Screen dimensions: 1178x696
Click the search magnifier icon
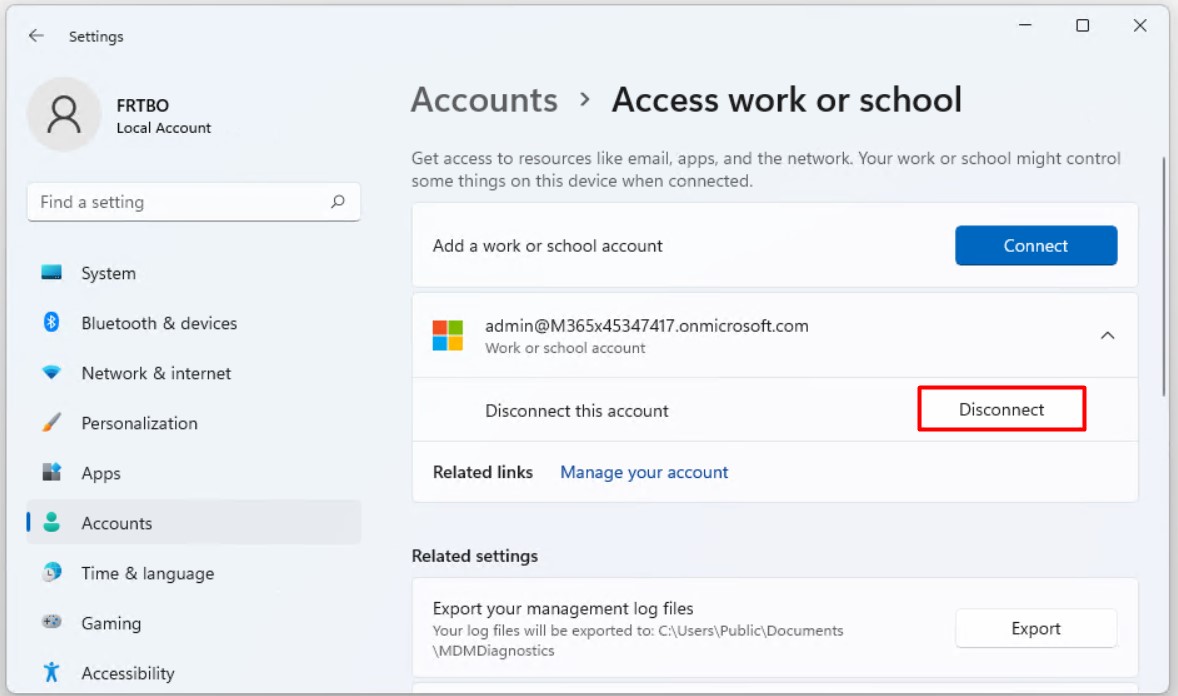click(338, 201)
